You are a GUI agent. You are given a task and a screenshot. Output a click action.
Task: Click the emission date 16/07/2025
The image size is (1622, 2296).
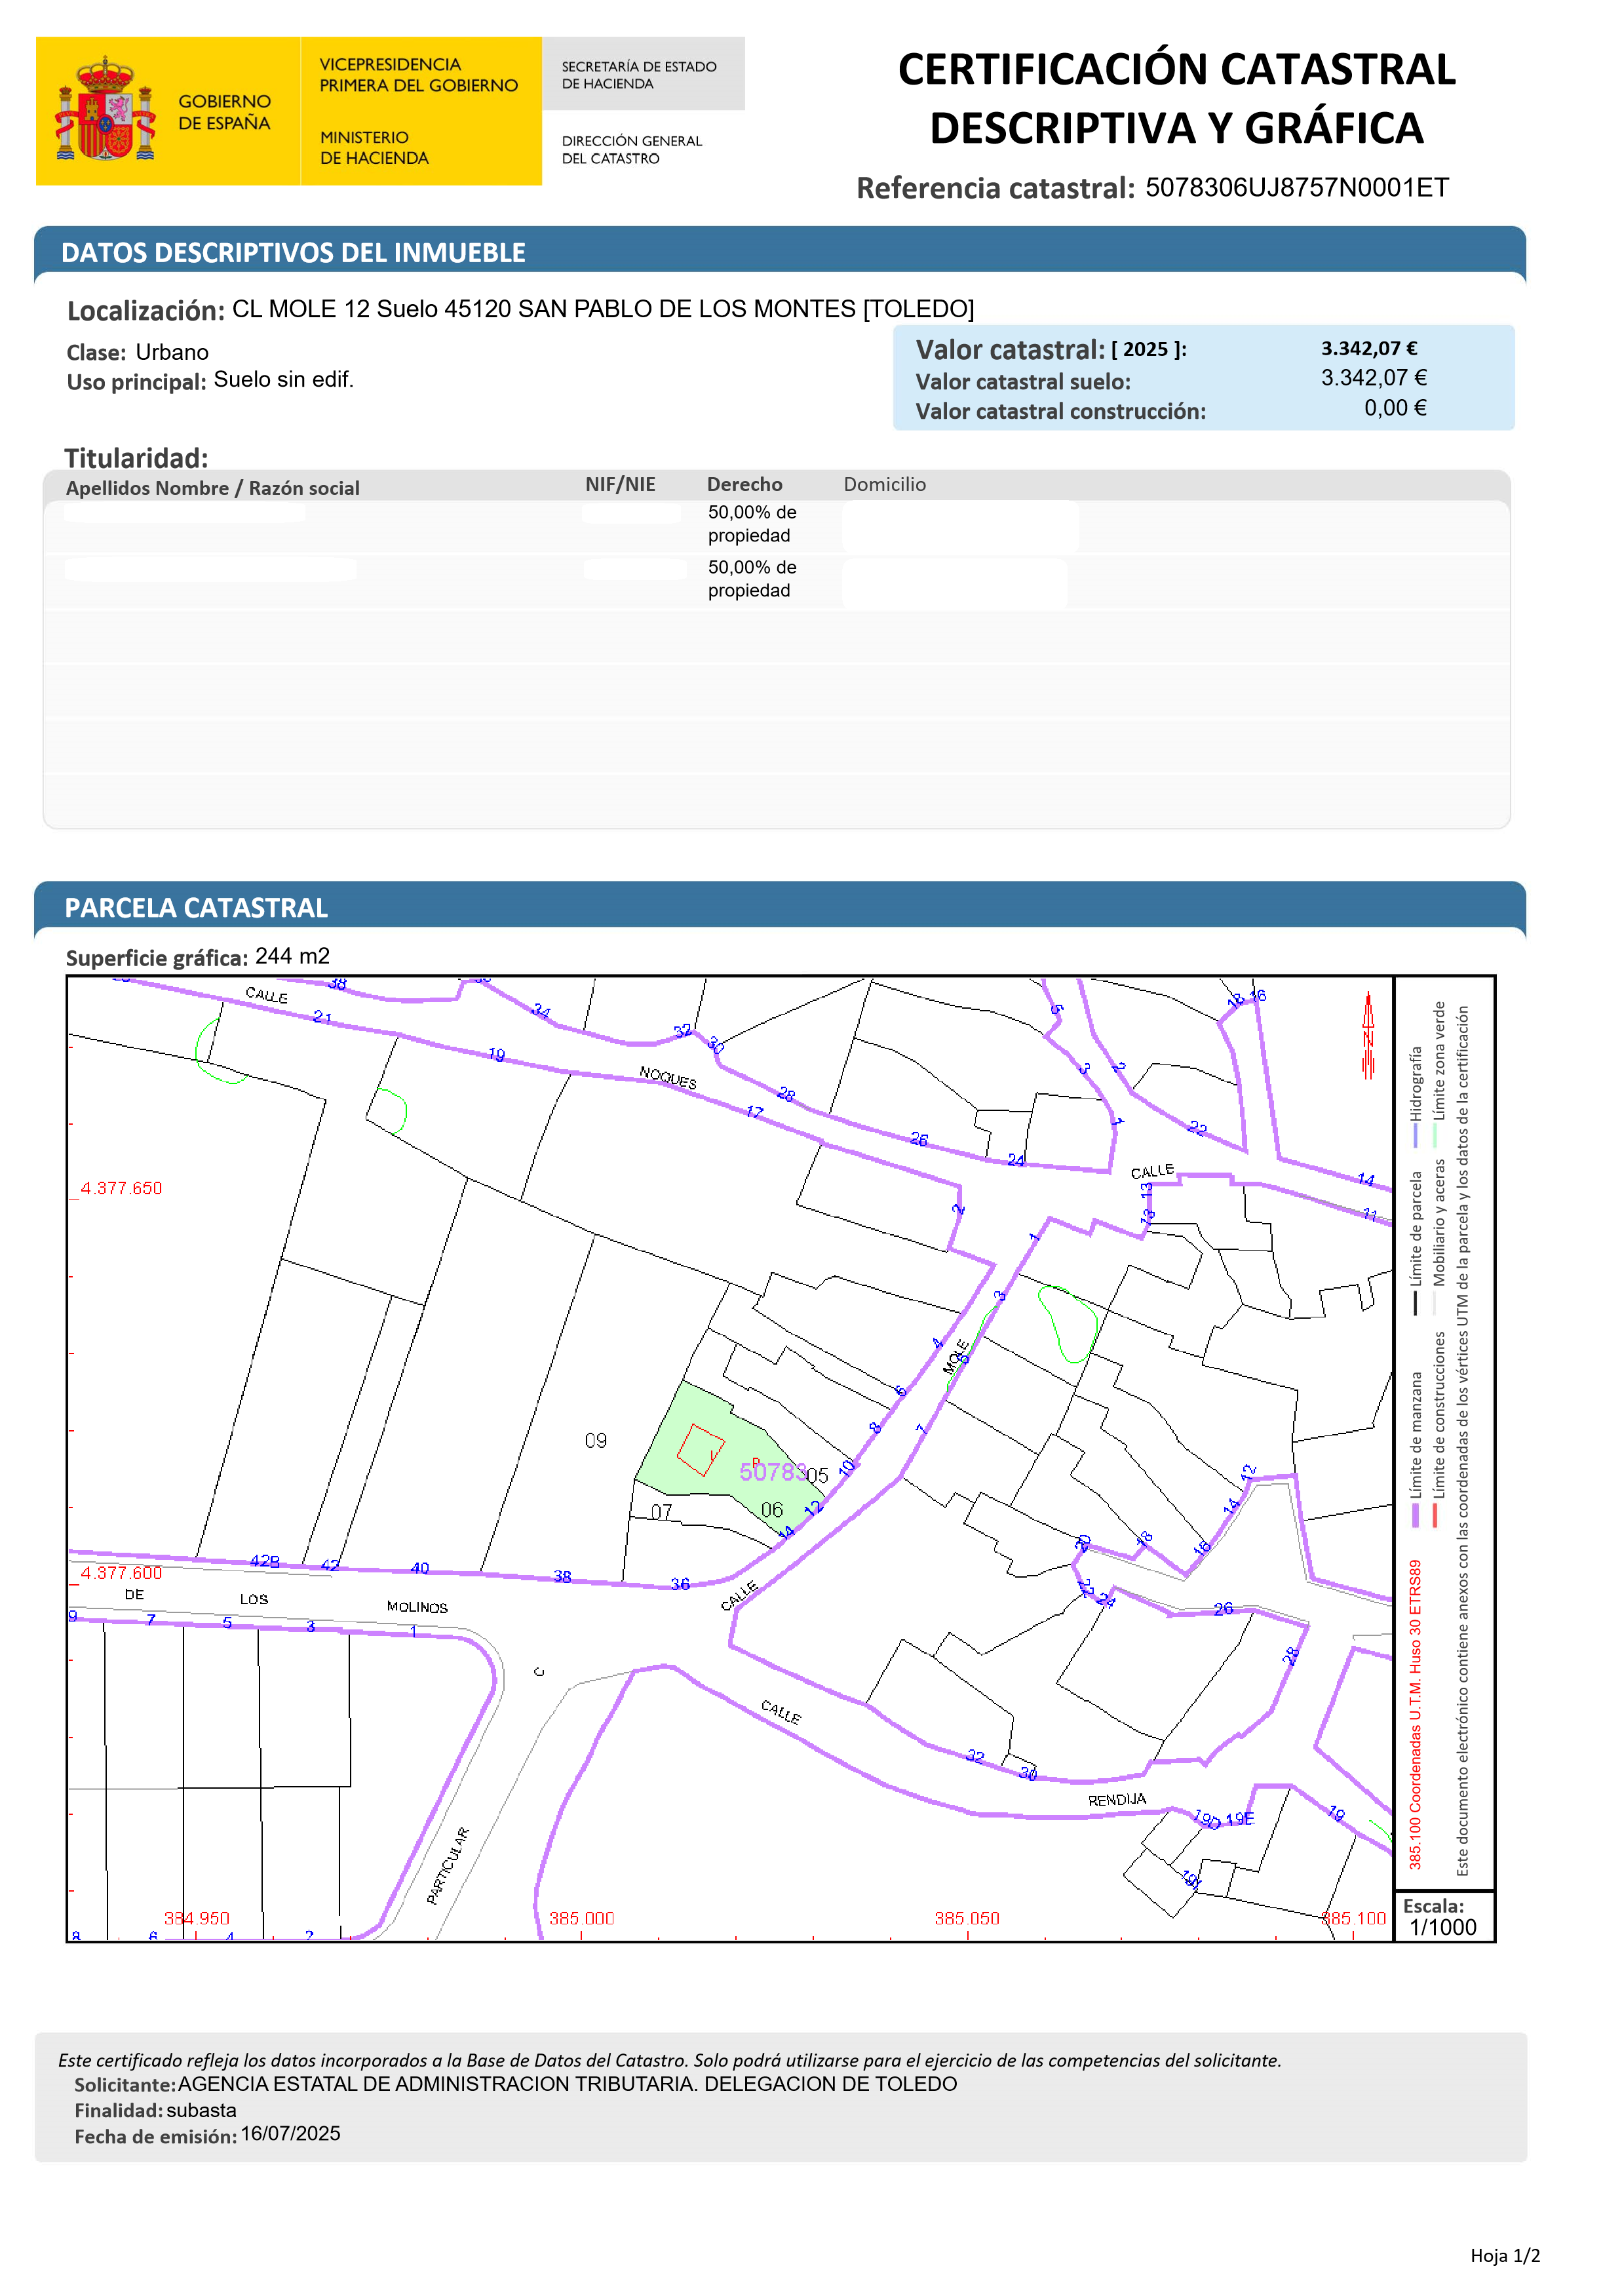coord(290,2133)
